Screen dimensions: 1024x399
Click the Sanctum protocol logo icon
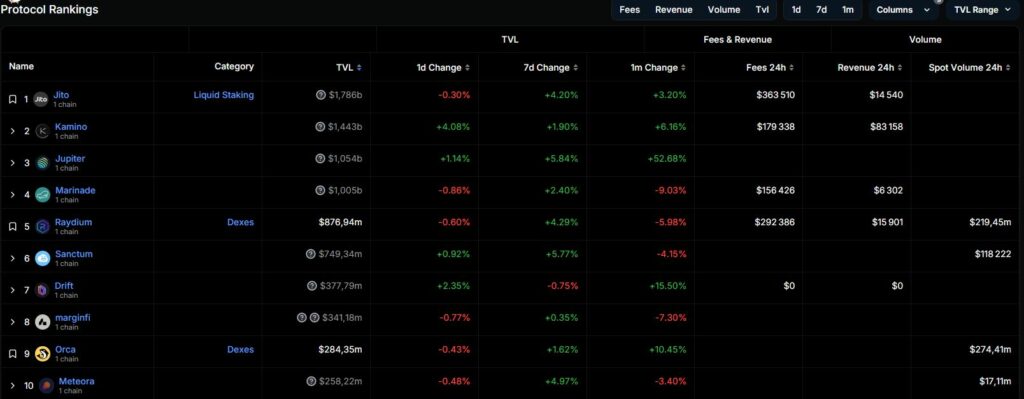click(42, 259)
